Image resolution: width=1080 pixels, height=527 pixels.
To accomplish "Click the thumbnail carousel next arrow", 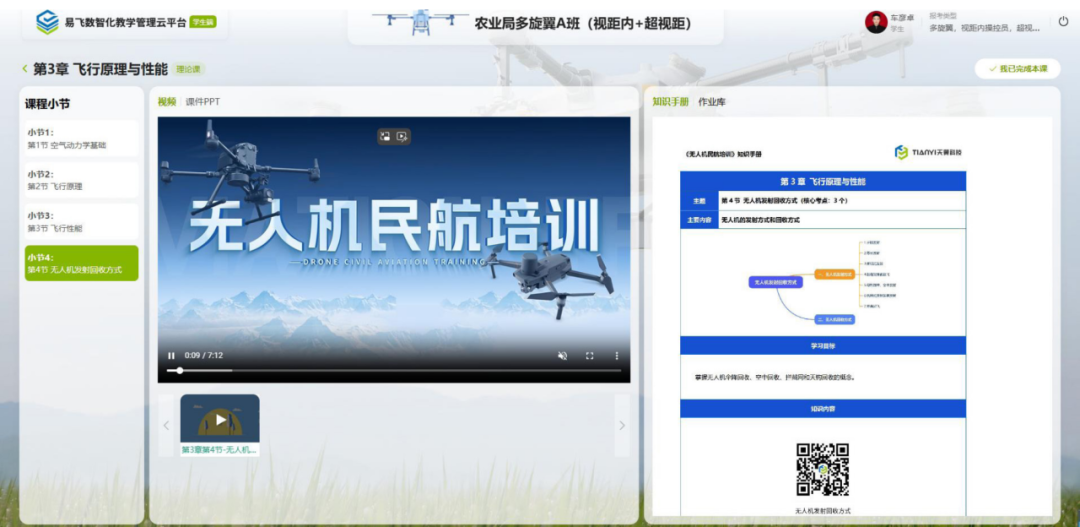I will (x=622, y=425).
